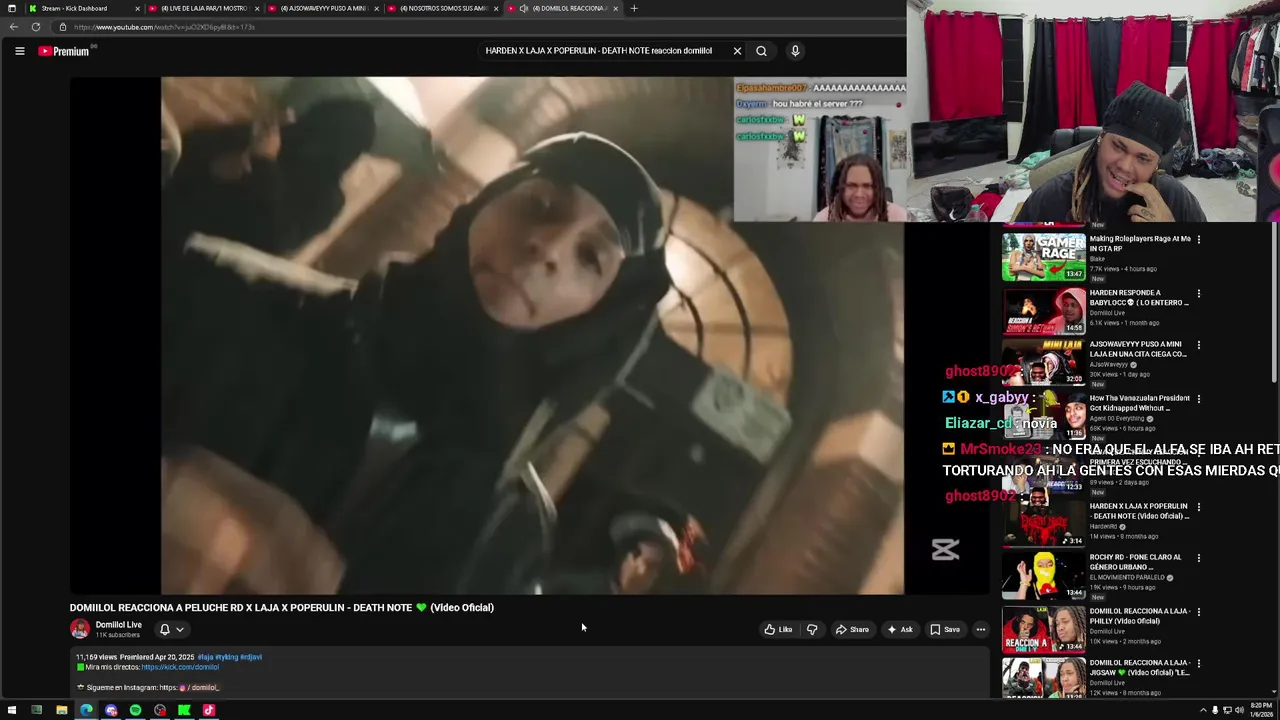Open the menu for ROCHY RD - PONE CLARO
The width and height of the screenshot is (1280, 720).
click(1199, 559)
